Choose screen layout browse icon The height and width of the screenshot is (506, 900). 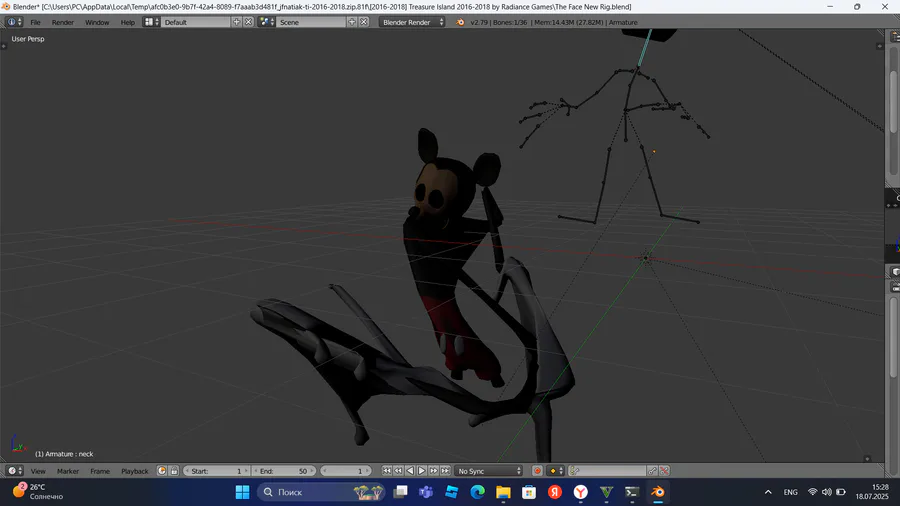pos(152,22)
